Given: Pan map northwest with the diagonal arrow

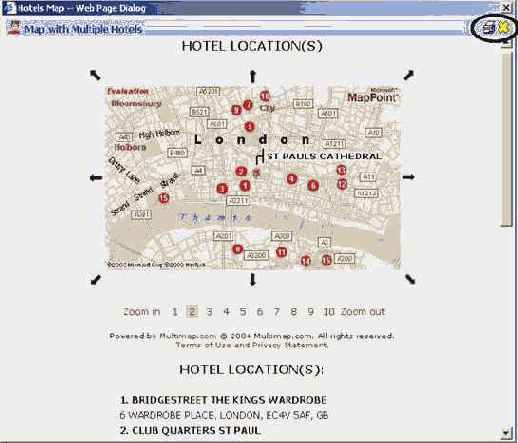Looking at the screenshot, I should tap(95, 75).
